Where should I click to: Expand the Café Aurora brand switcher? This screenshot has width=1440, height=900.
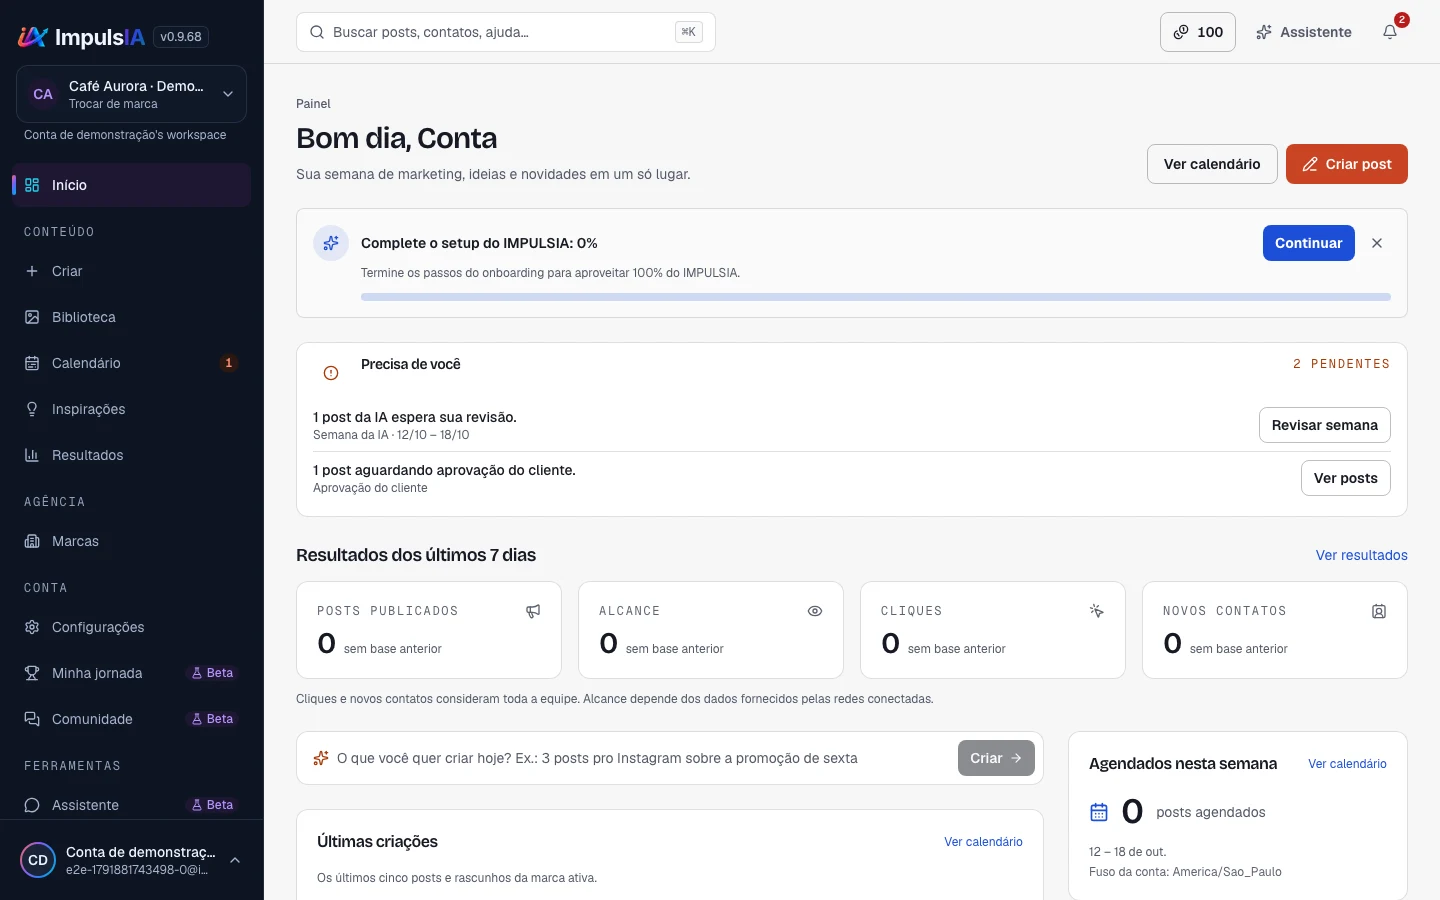pos(131,94)
